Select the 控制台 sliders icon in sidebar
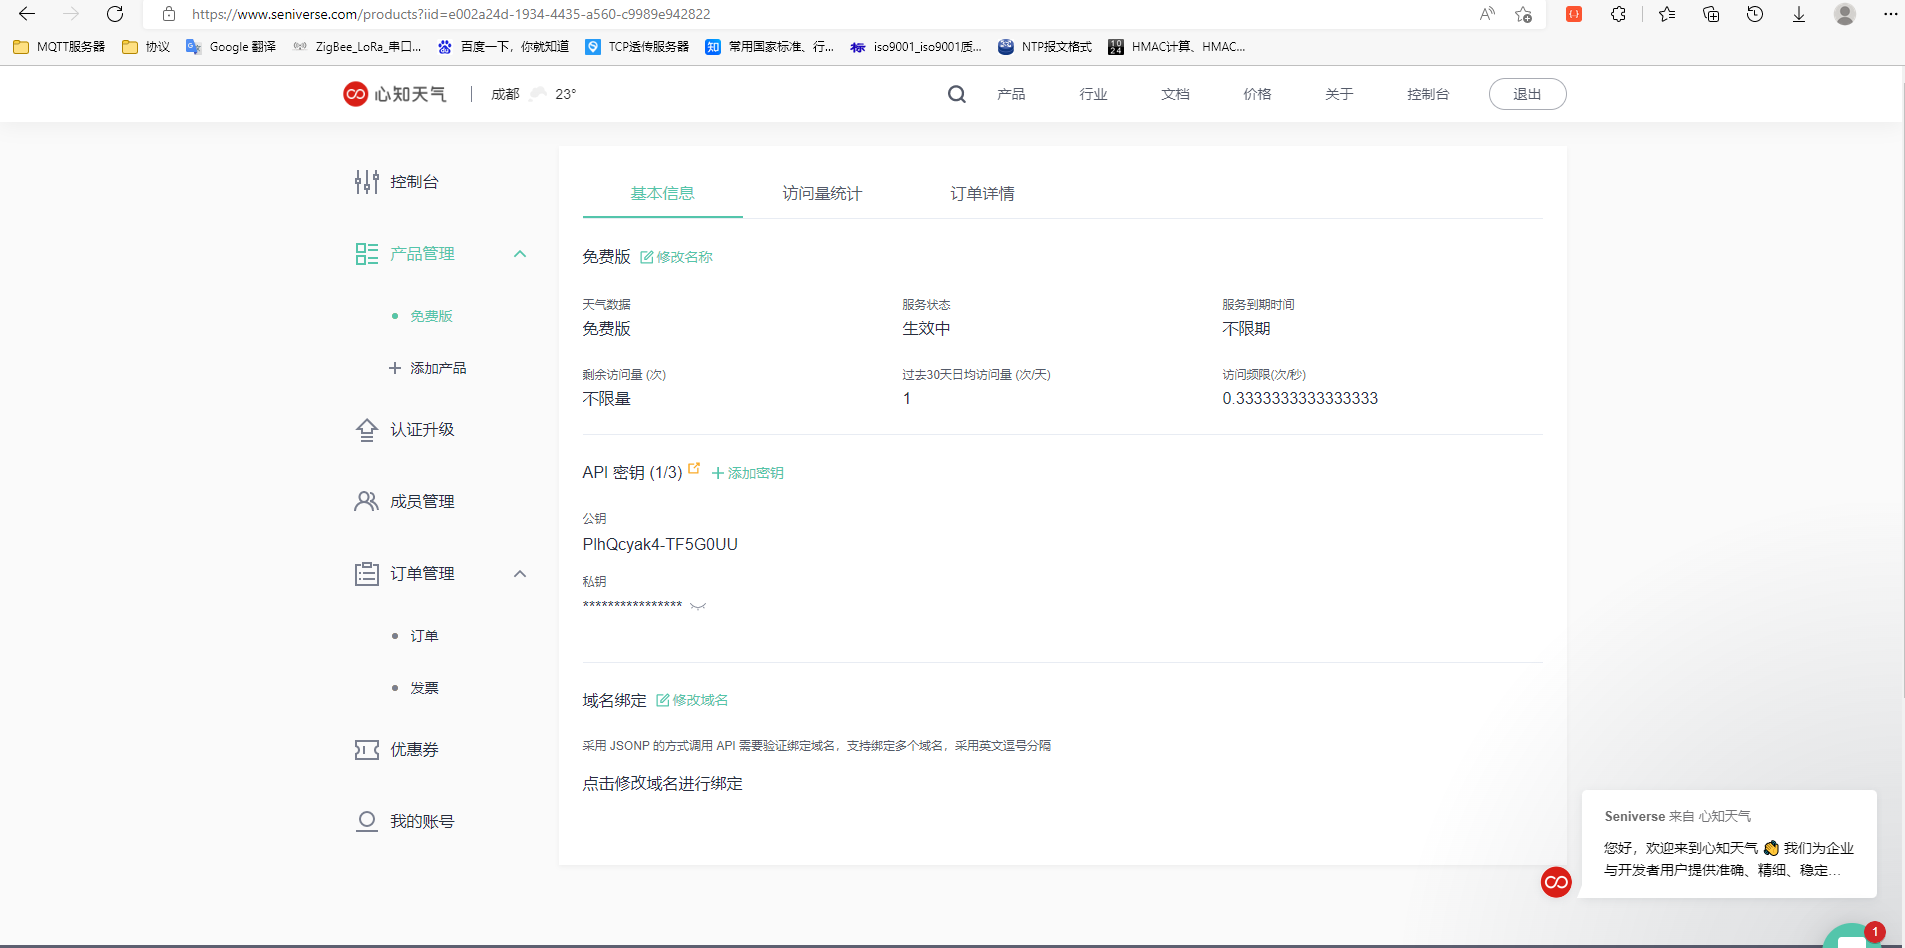The width and height of the screenshot is (1905, 948). coord(366,181)
